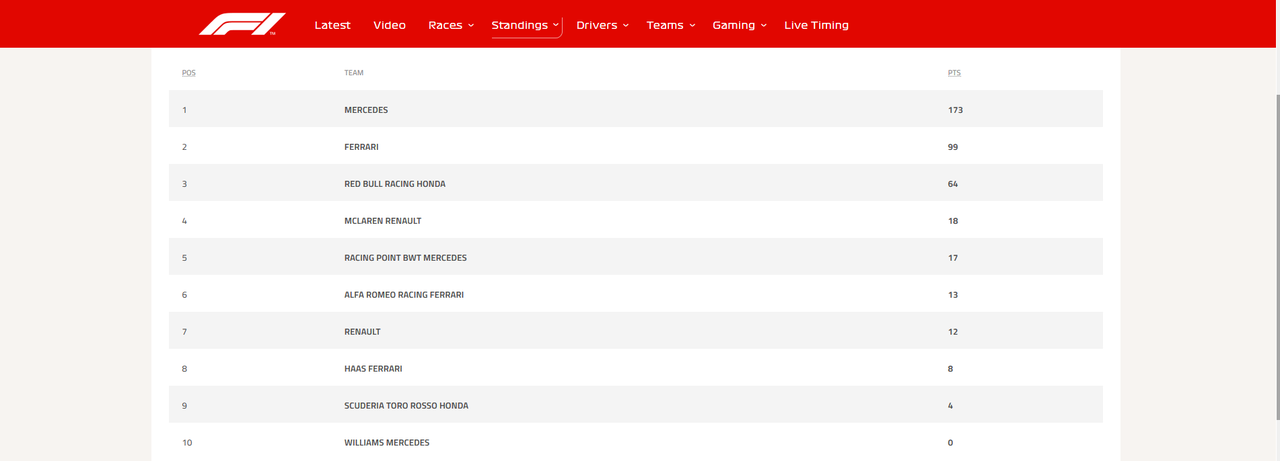Select the 13 points value for Alfa Romeo
Viewport: 1280px width, 461px height.
[953, 295]
